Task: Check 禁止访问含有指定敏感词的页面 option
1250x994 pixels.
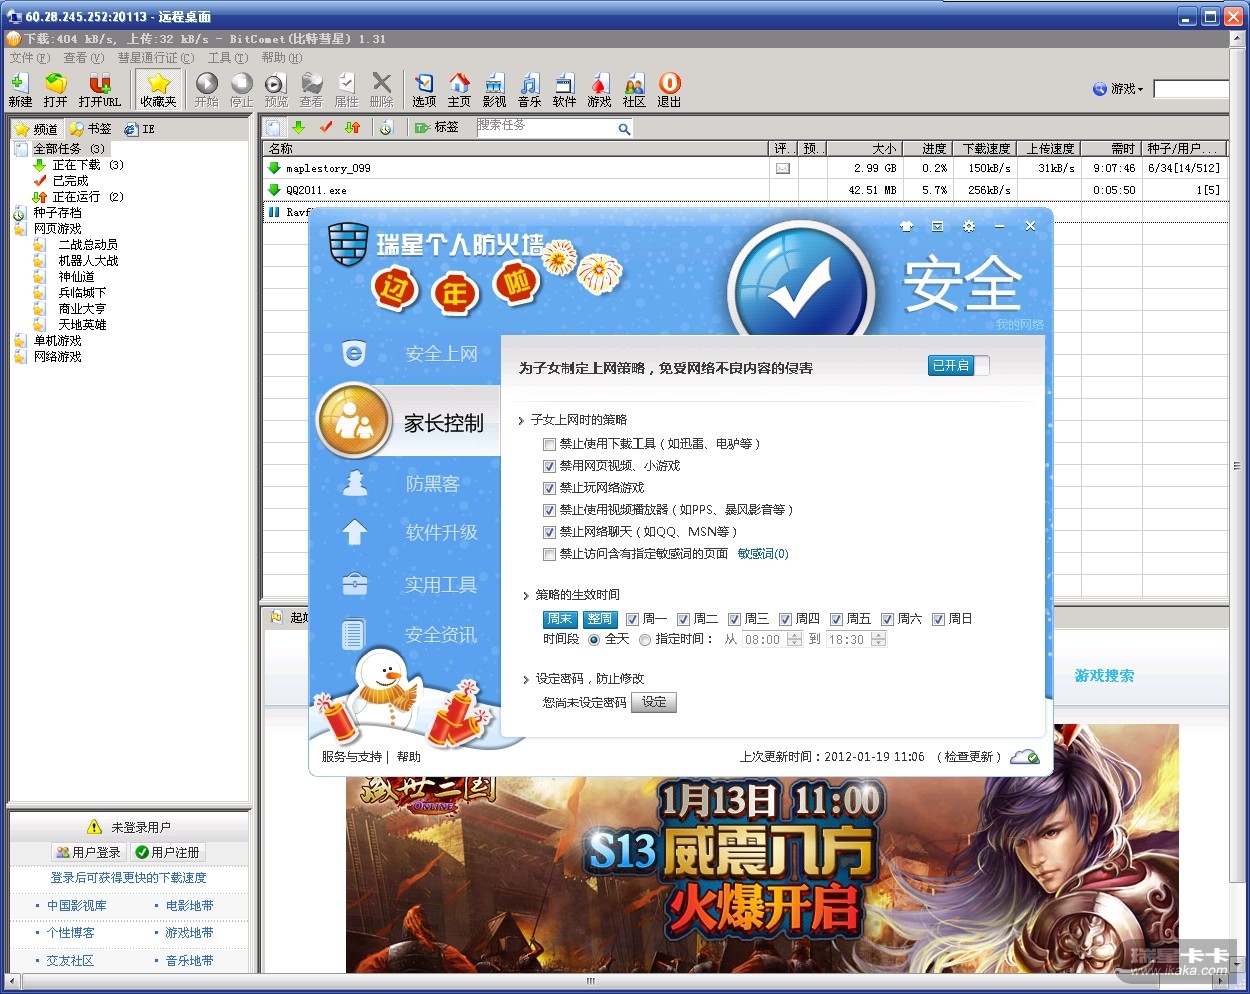Action: 549,554
